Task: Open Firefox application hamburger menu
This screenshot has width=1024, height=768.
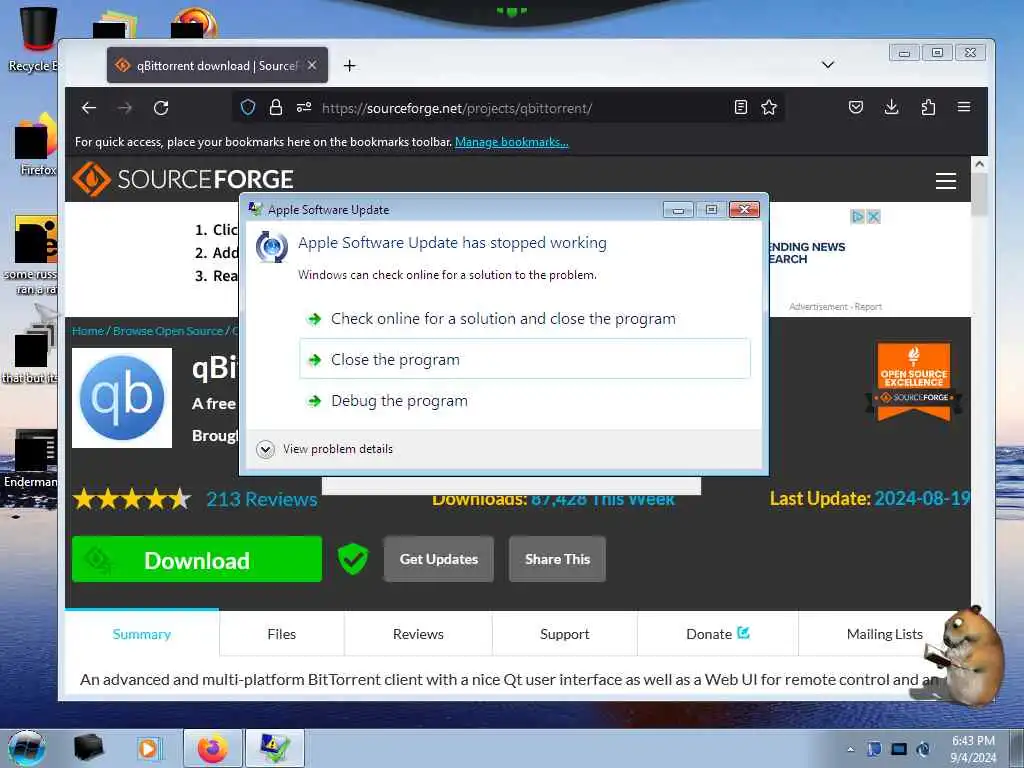Action: [964, 107]
